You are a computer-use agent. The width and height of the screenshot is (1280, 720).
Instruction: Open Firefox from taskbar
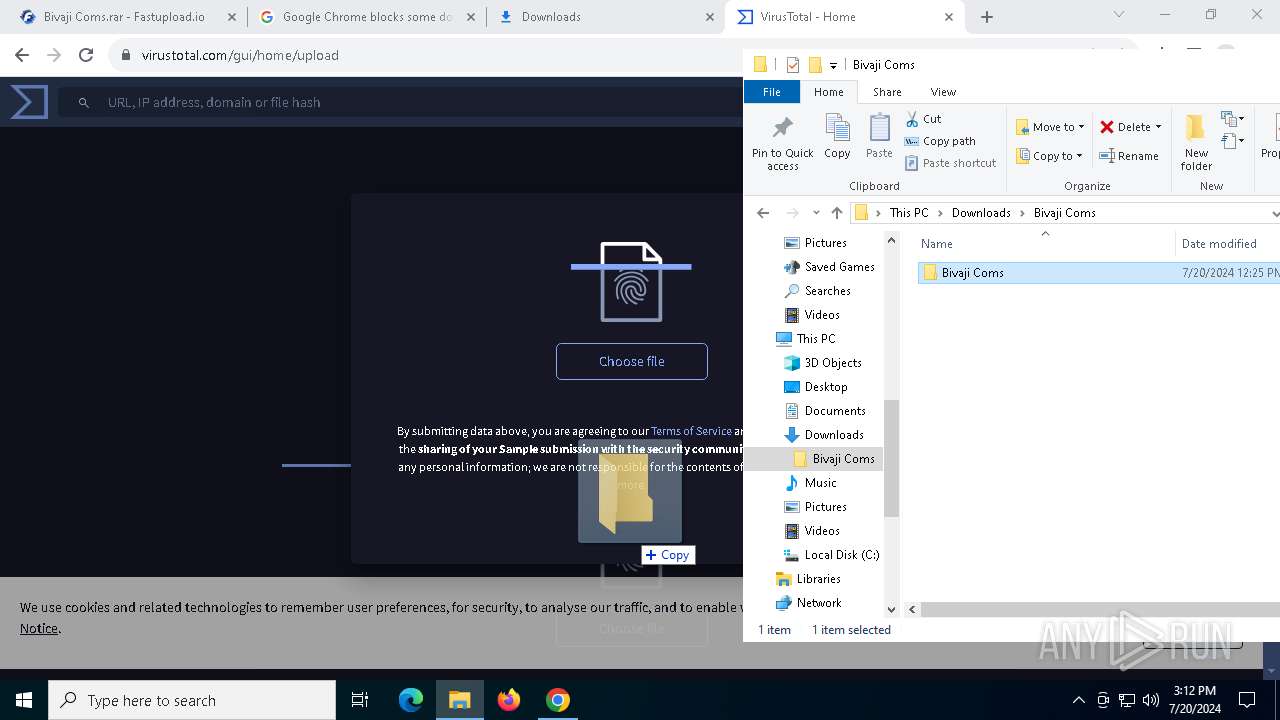[509, 700]
